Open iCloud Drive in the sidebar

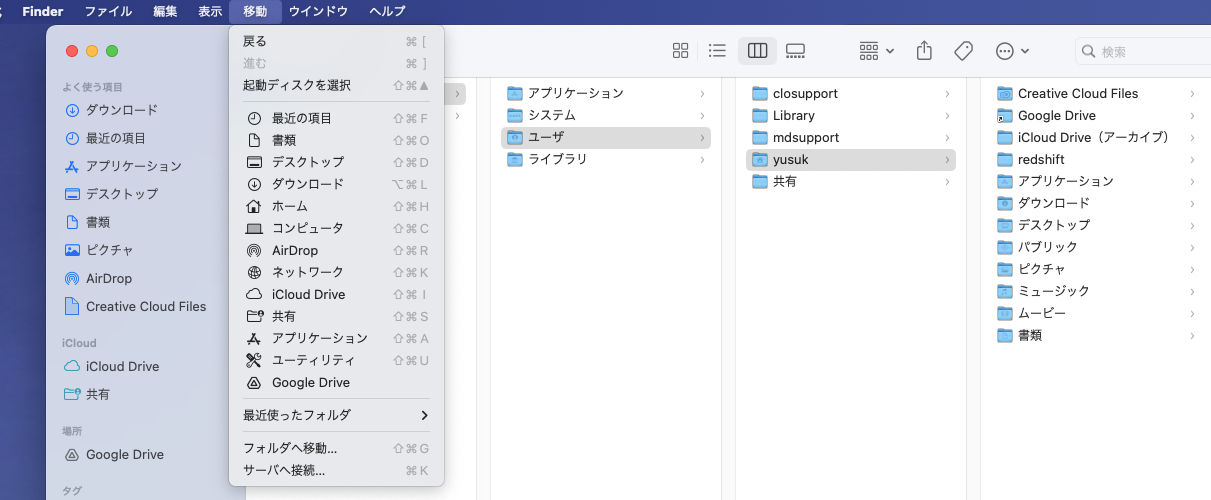point(122,366)
